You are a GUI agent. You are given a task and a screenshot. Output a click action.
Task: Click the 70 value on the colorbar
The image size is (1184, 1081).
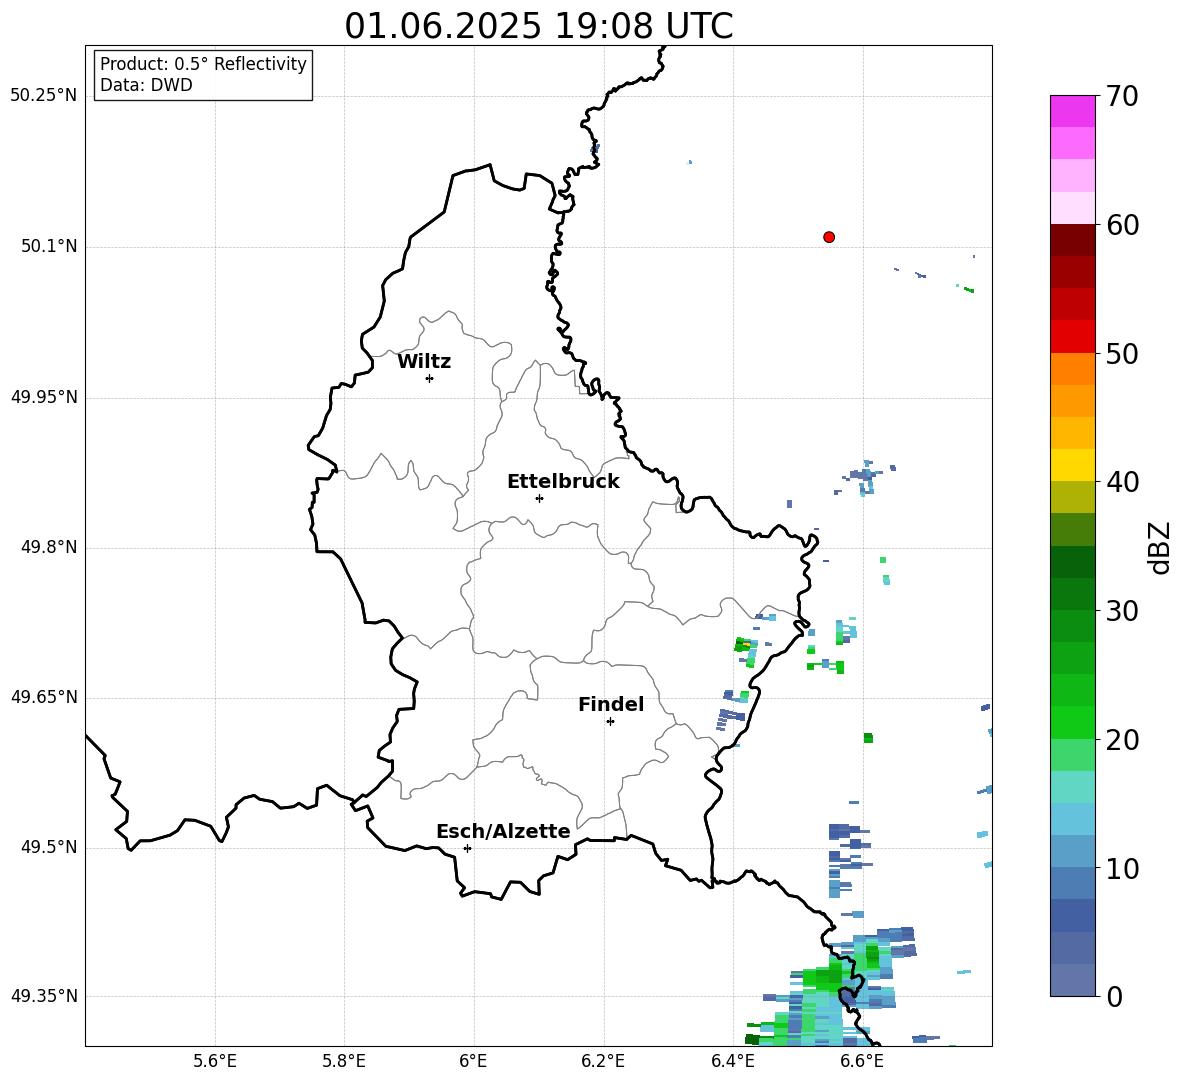(x=1122, y=96)
